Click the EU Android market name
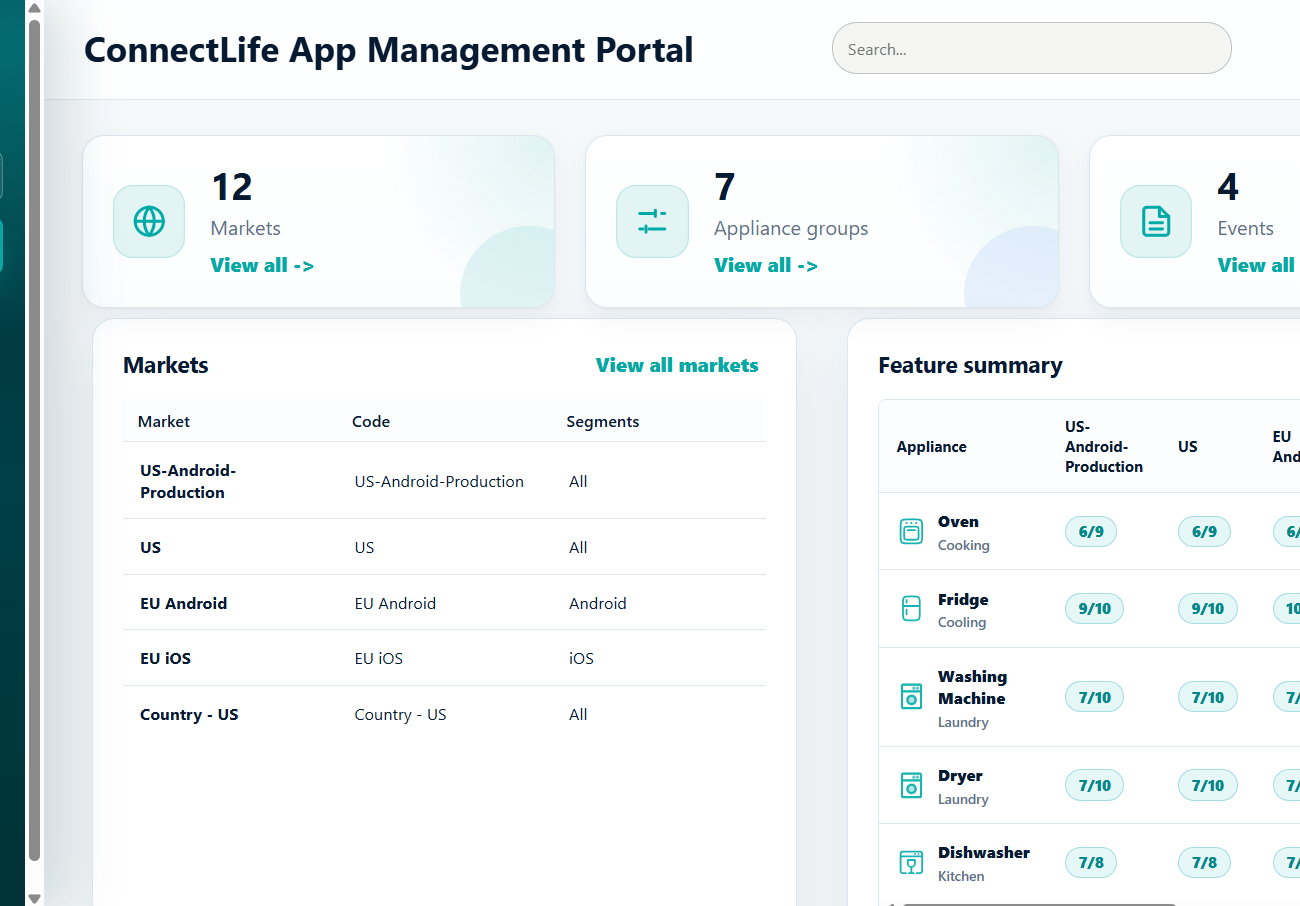Image resolution: width=1300 pixels, height=906 pixels. (183, 603)
